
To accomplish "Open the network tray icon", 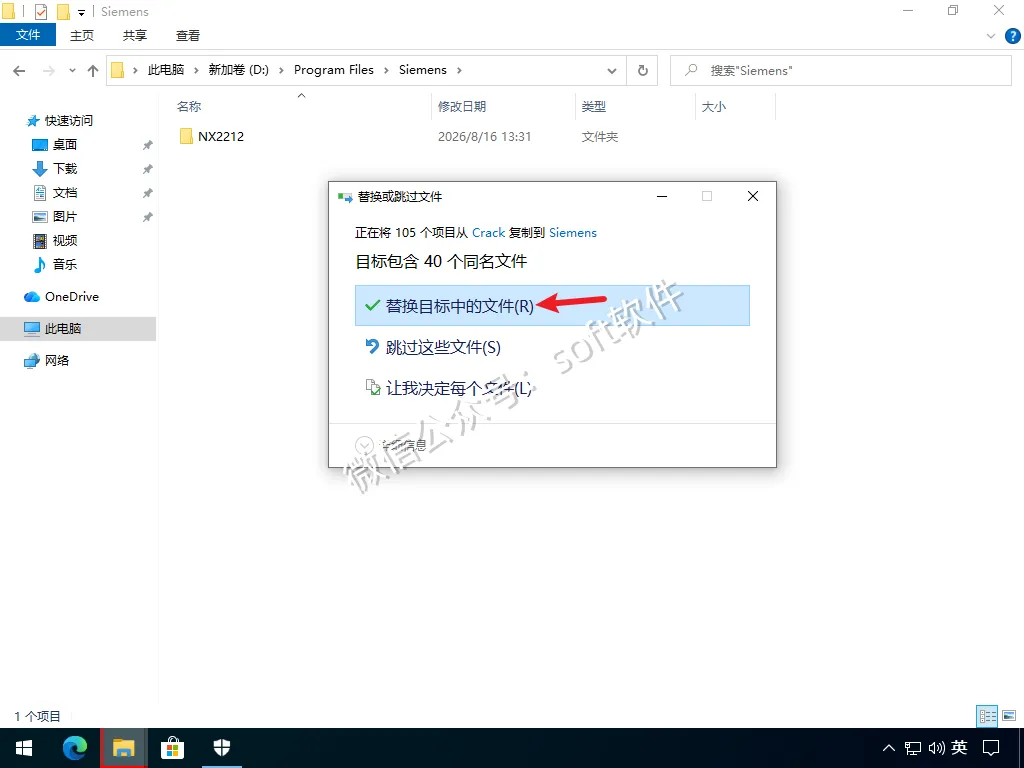I will point(912,748).
